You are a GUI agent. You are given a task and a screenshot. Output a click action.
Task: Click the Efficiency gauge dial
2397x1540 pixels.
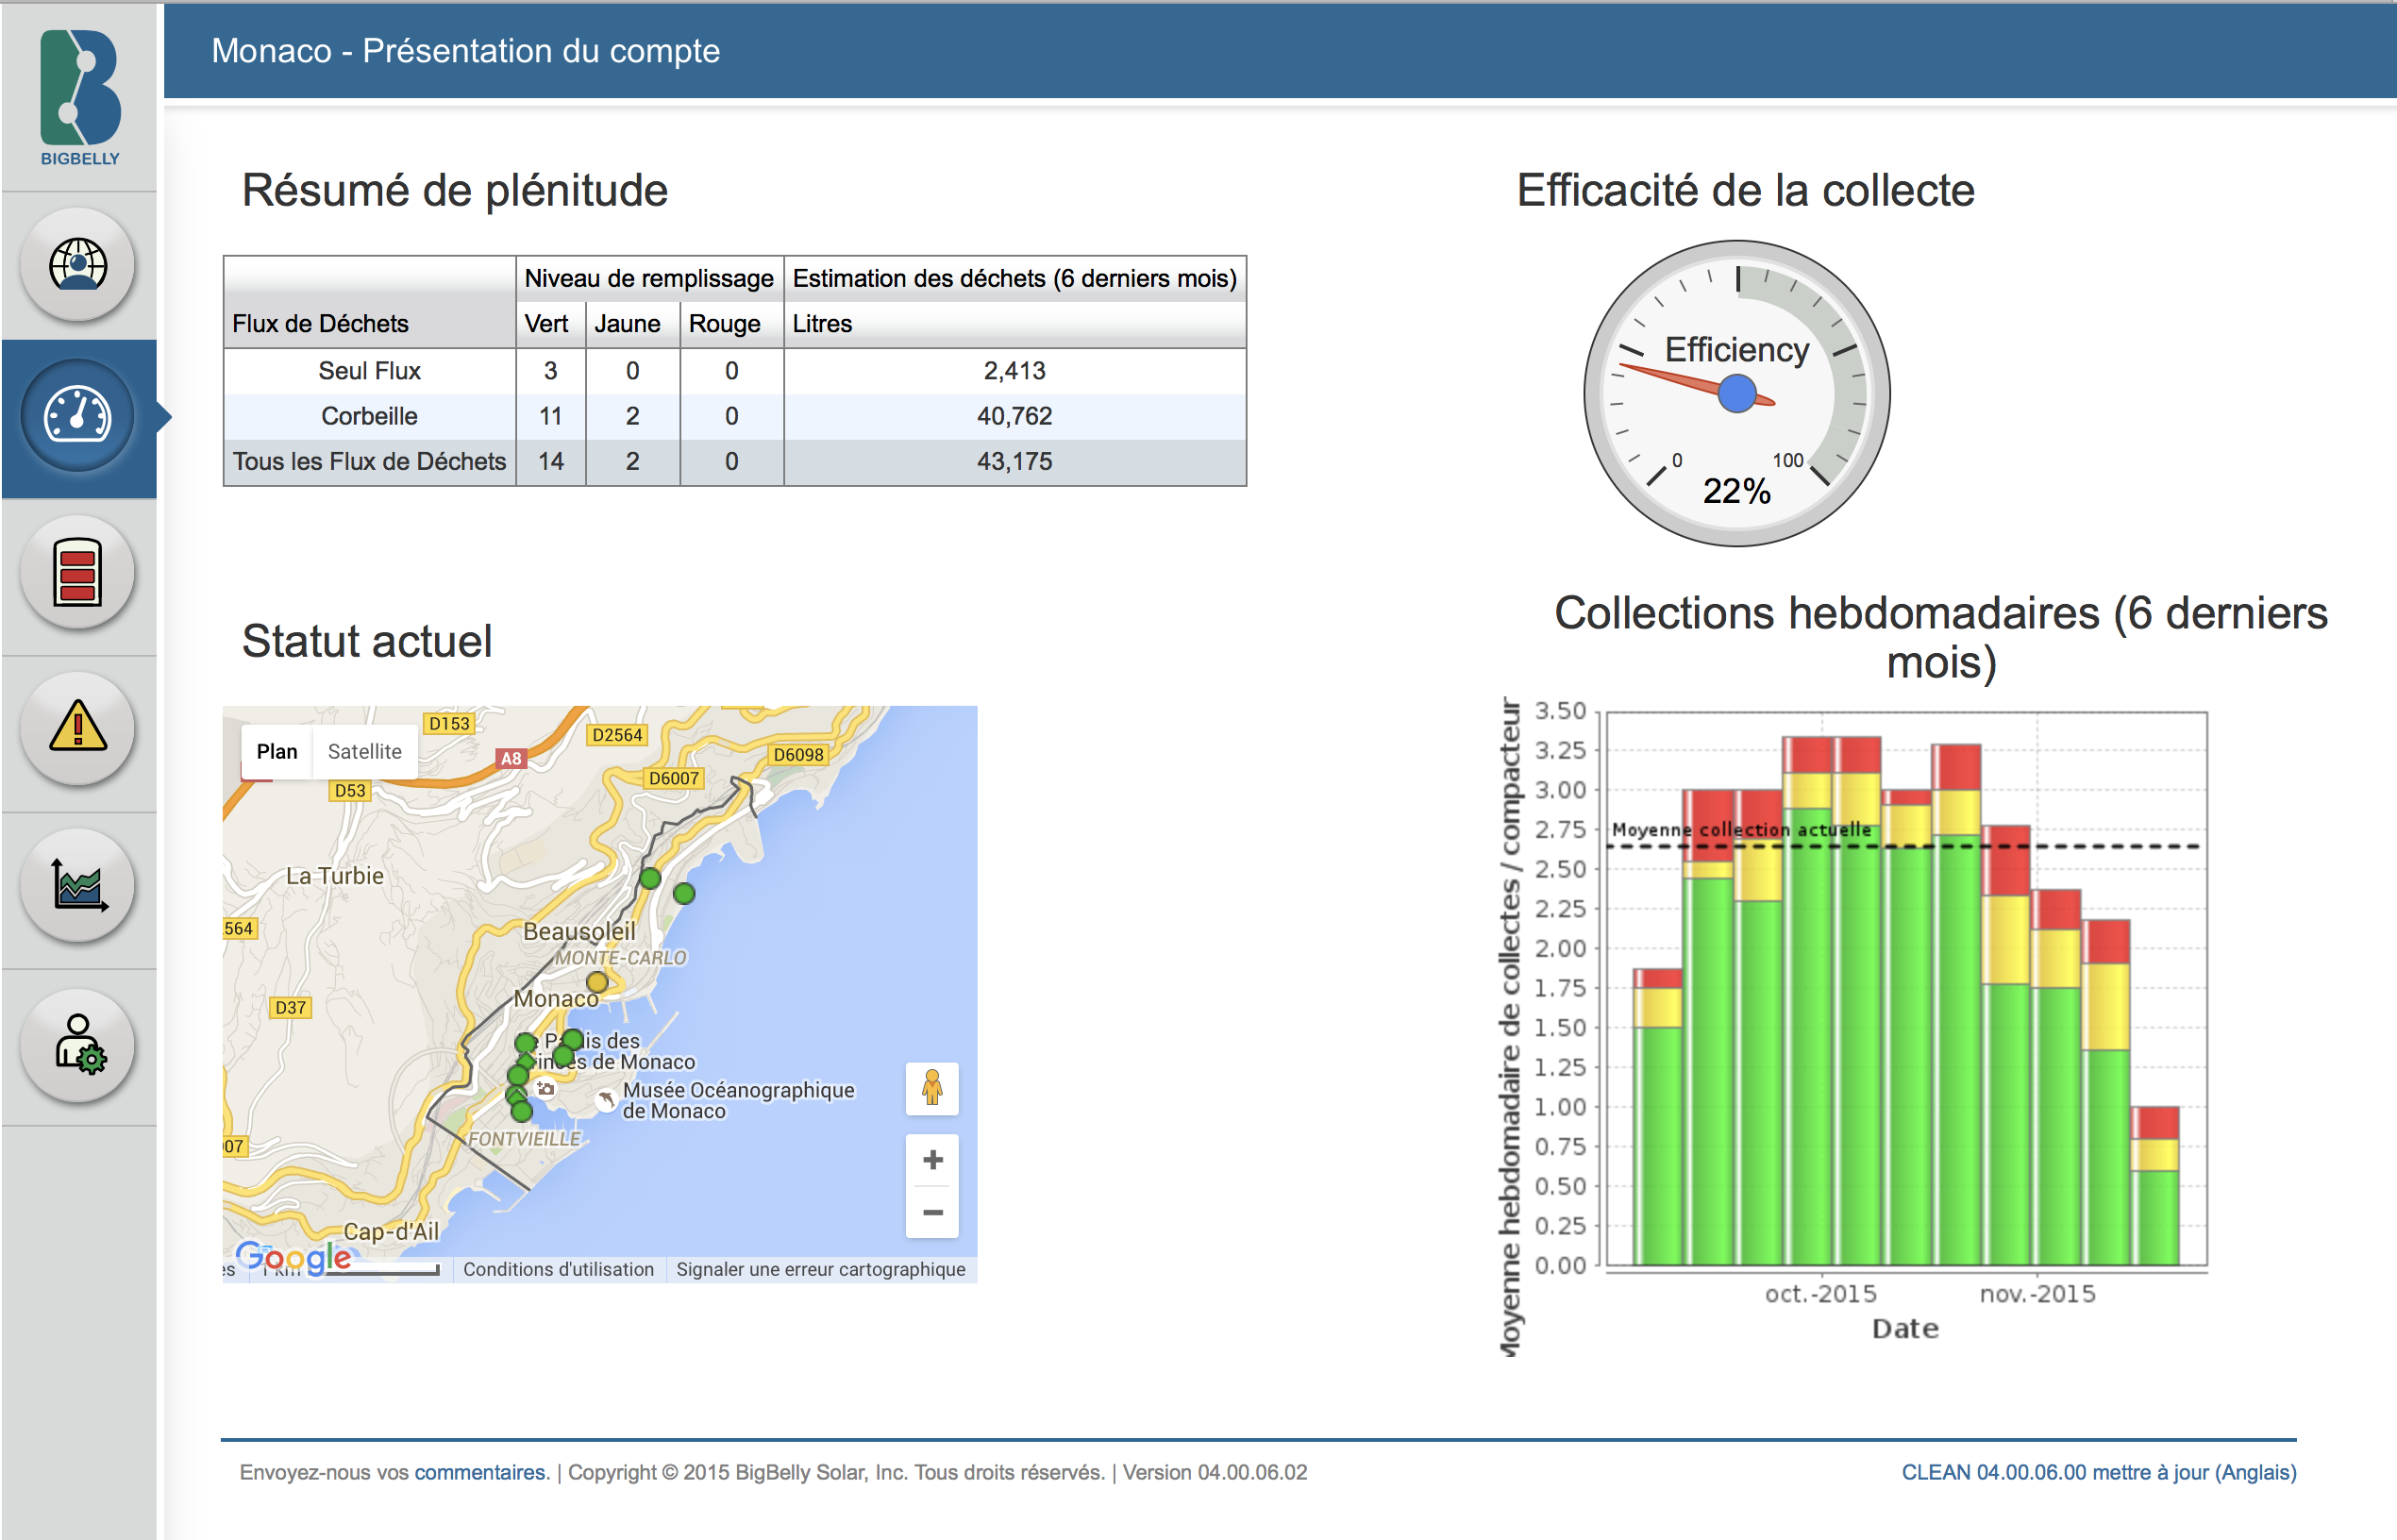click(1737, 393)
